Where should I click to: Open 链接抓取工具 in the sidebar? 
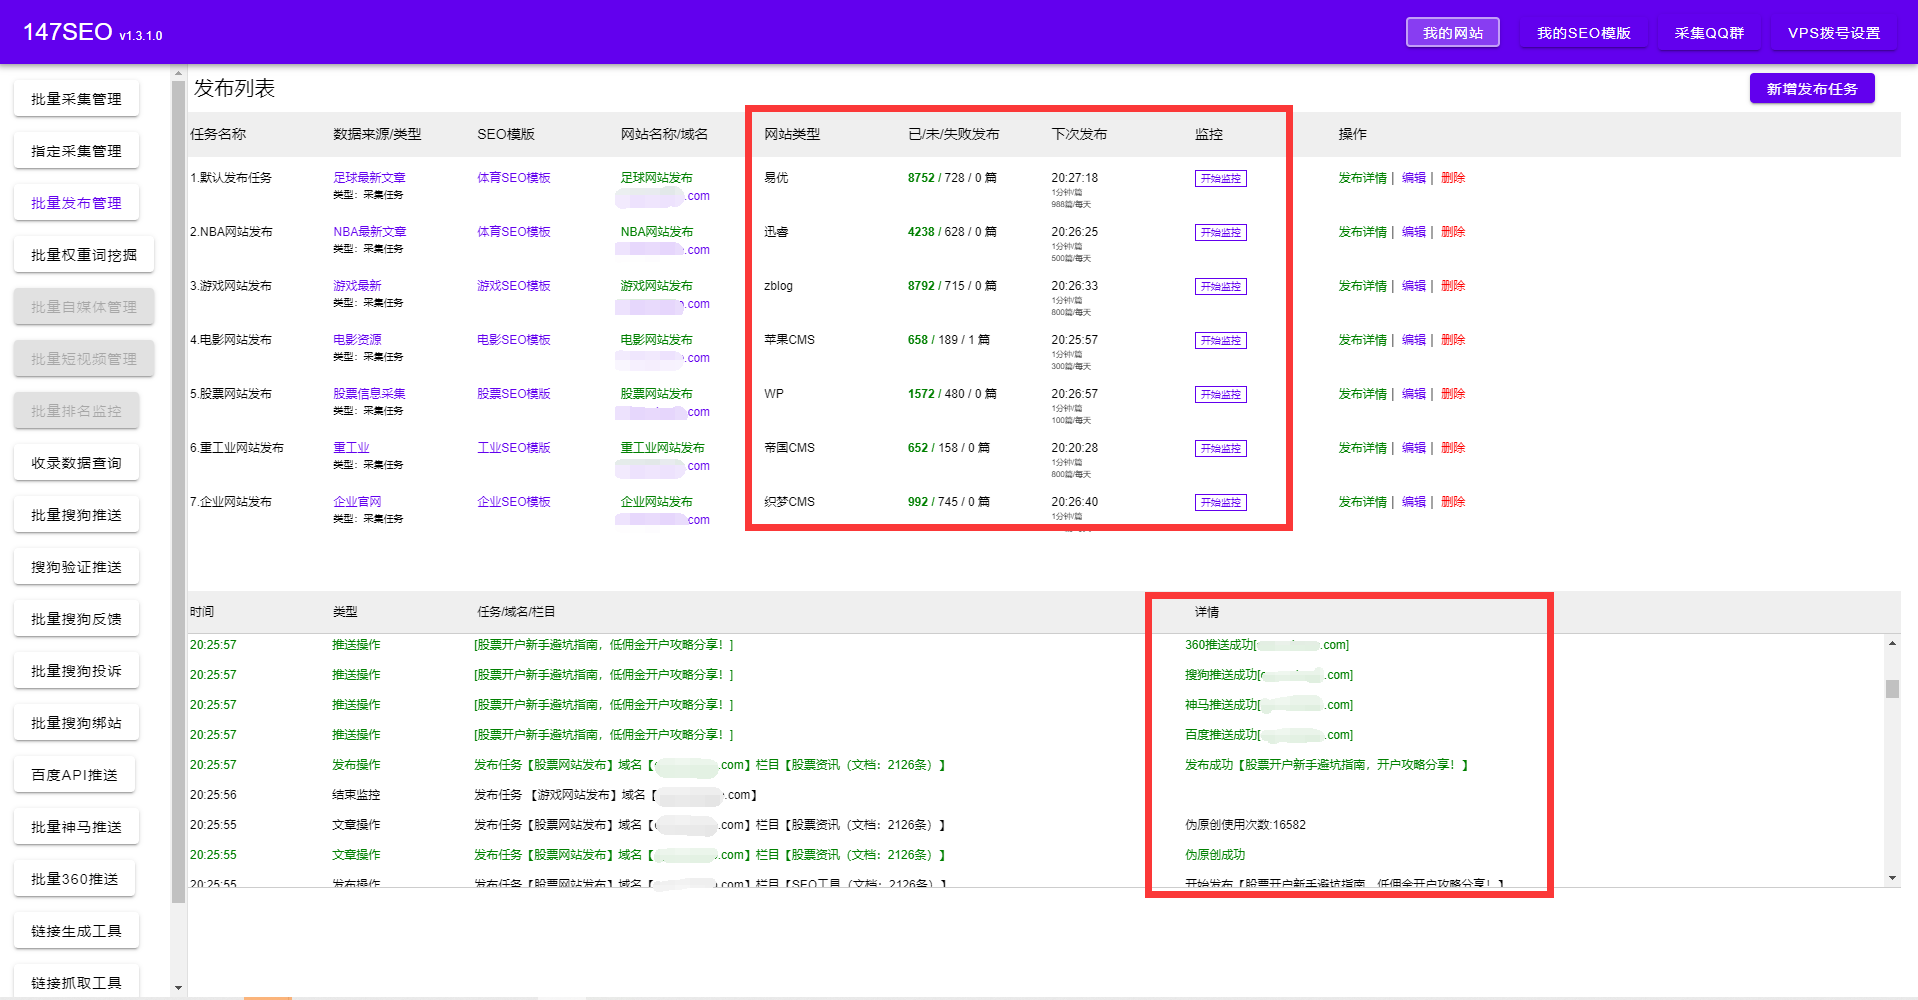point(76,983)
